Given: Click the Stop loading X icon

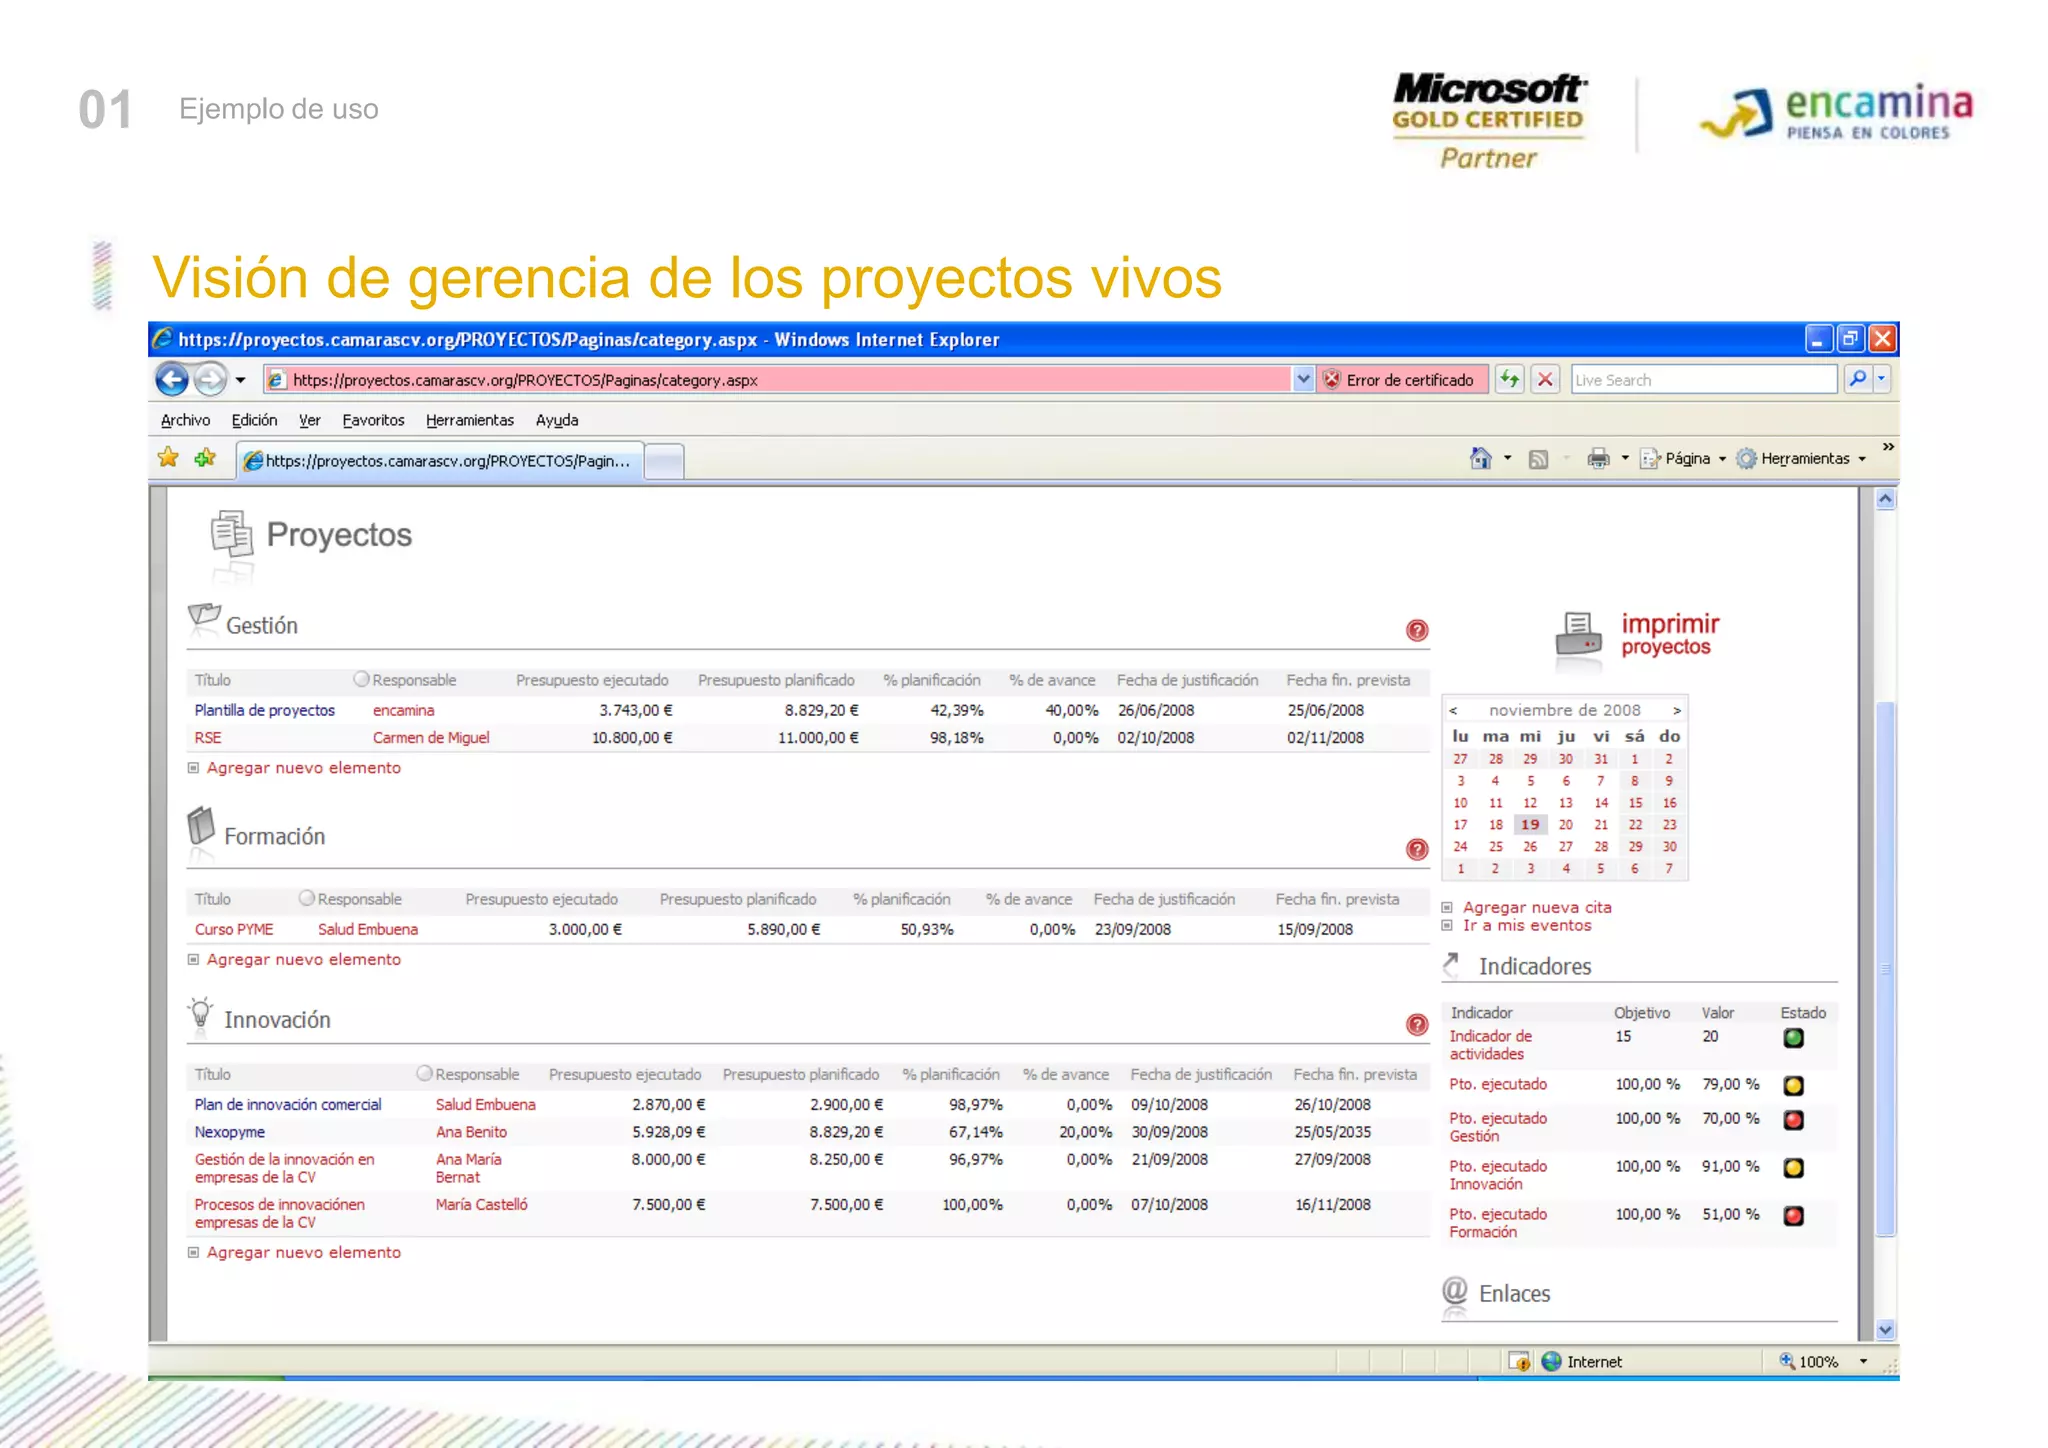Looking at the screenshot, I should click(x=1546, y=379).
